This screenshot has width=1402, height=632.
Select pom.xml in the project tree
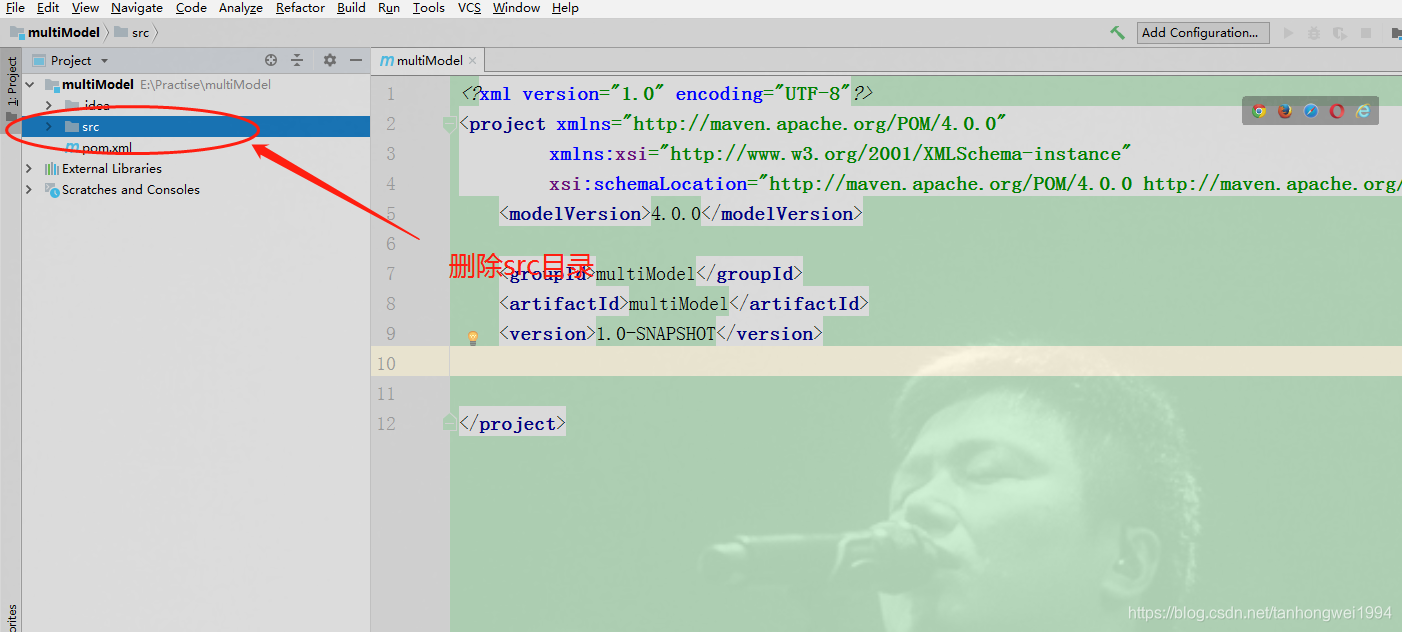tap(107, 148)
